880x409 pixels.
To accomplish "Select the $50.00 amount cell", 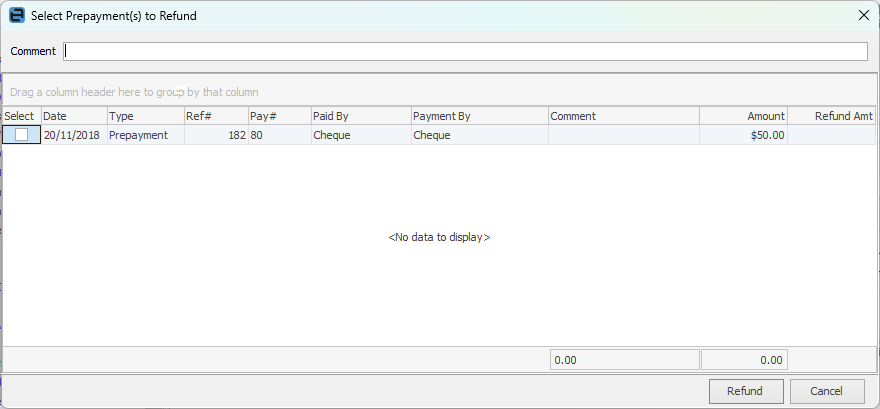I will pos(744,135).
